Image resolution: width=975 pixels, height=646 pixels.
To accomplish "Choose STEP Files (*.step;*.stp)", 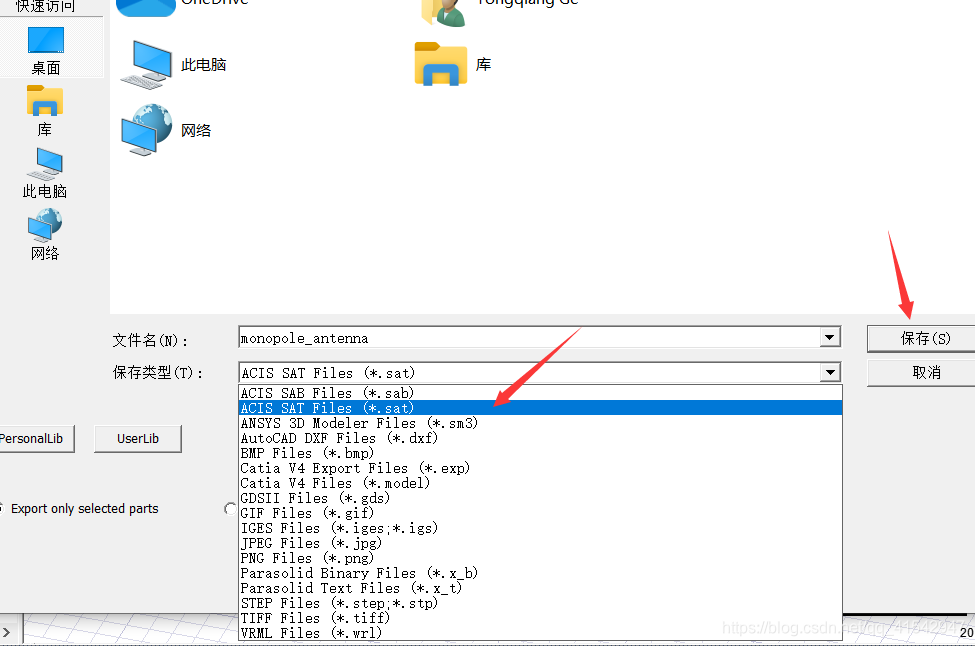I will (540, 603).
